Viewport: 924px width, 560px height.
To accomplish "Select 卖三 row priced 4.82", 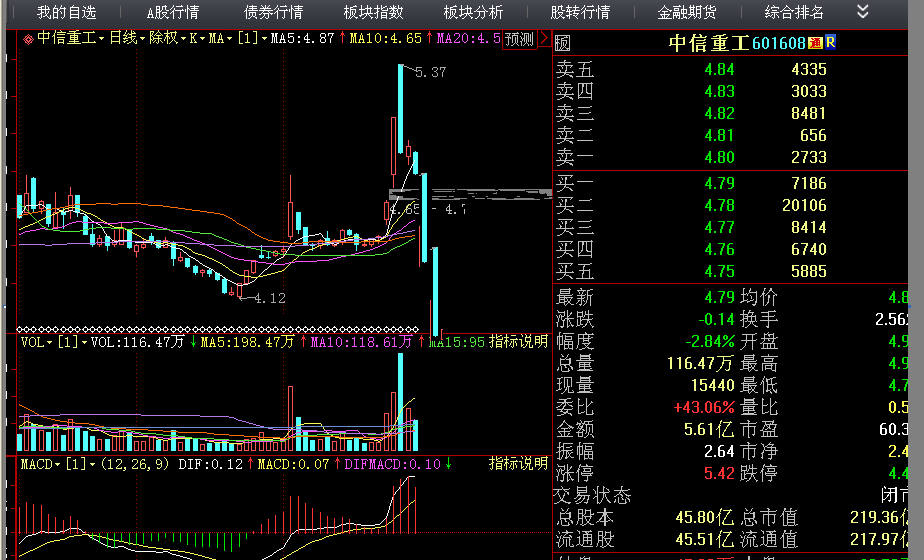I will pos(730,113).
